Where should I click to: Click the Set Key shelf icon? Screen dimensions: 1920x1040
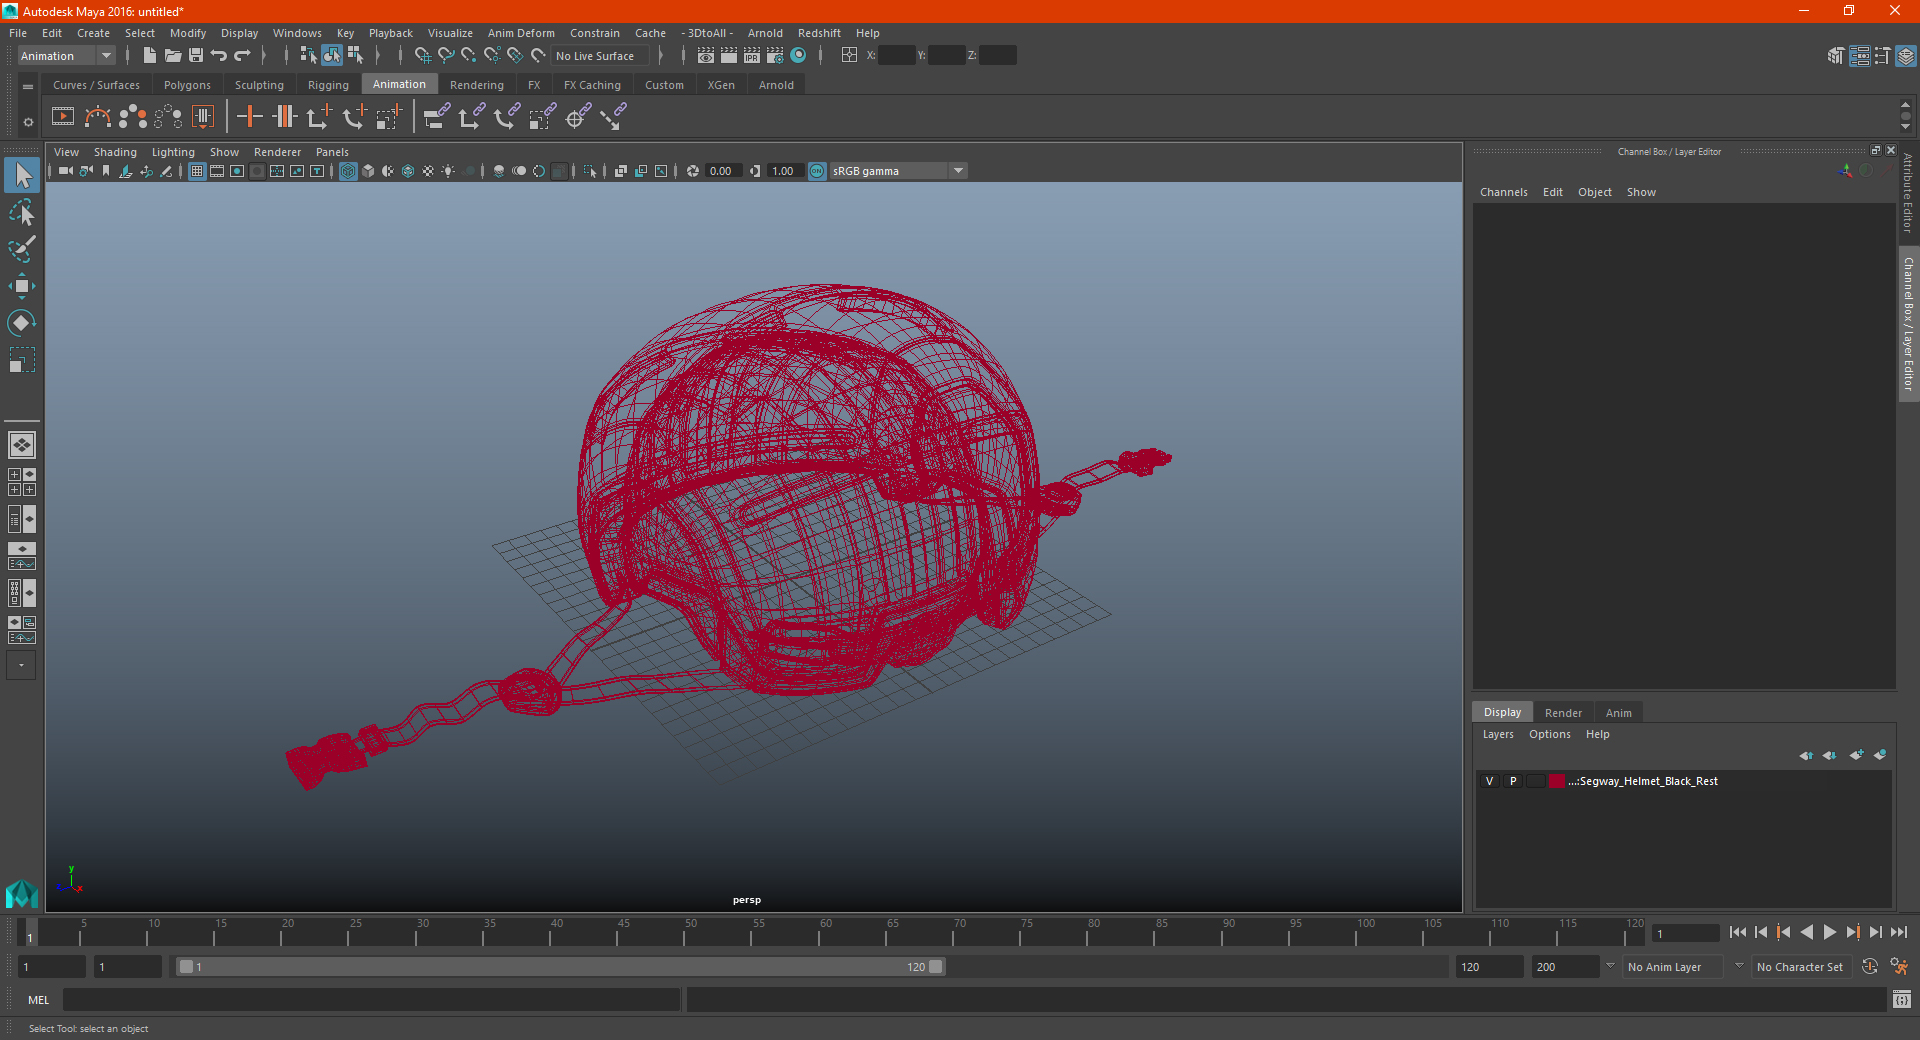[x=249, y=117]
